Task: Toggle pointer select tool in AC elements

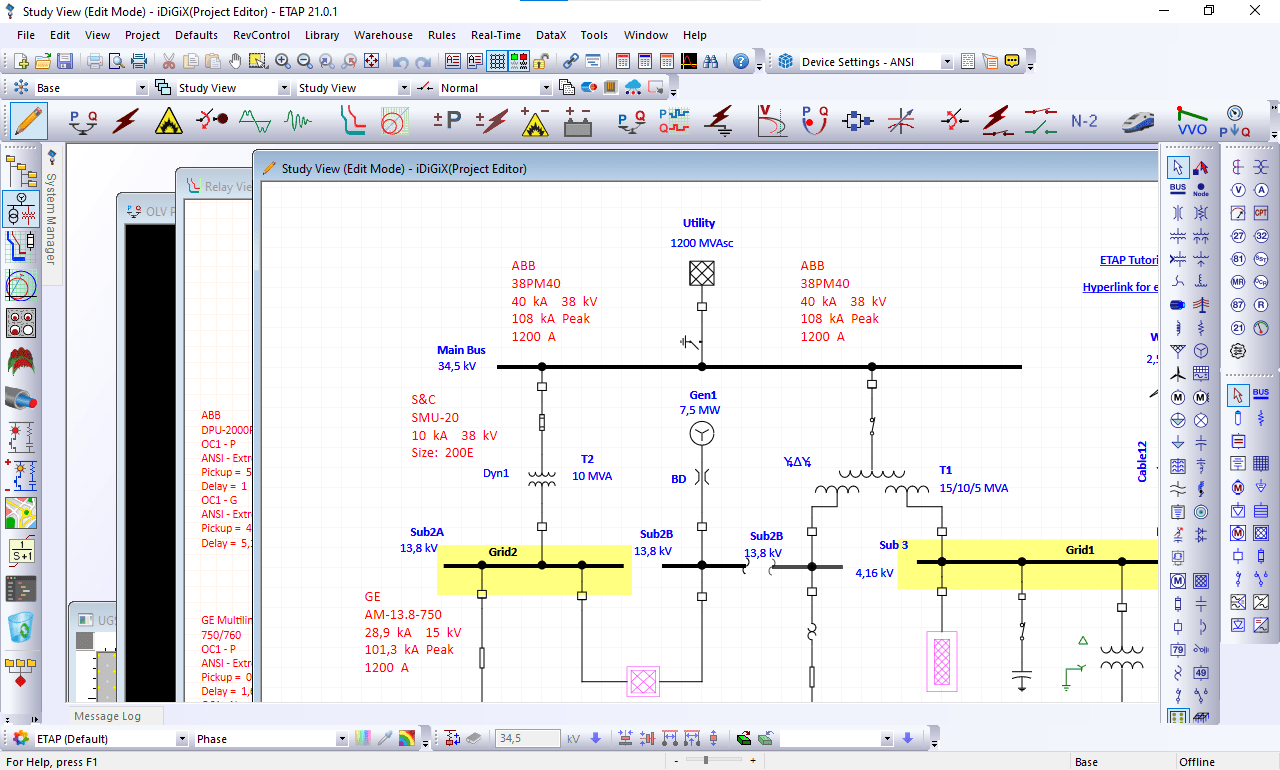Action: point(1178,168)
